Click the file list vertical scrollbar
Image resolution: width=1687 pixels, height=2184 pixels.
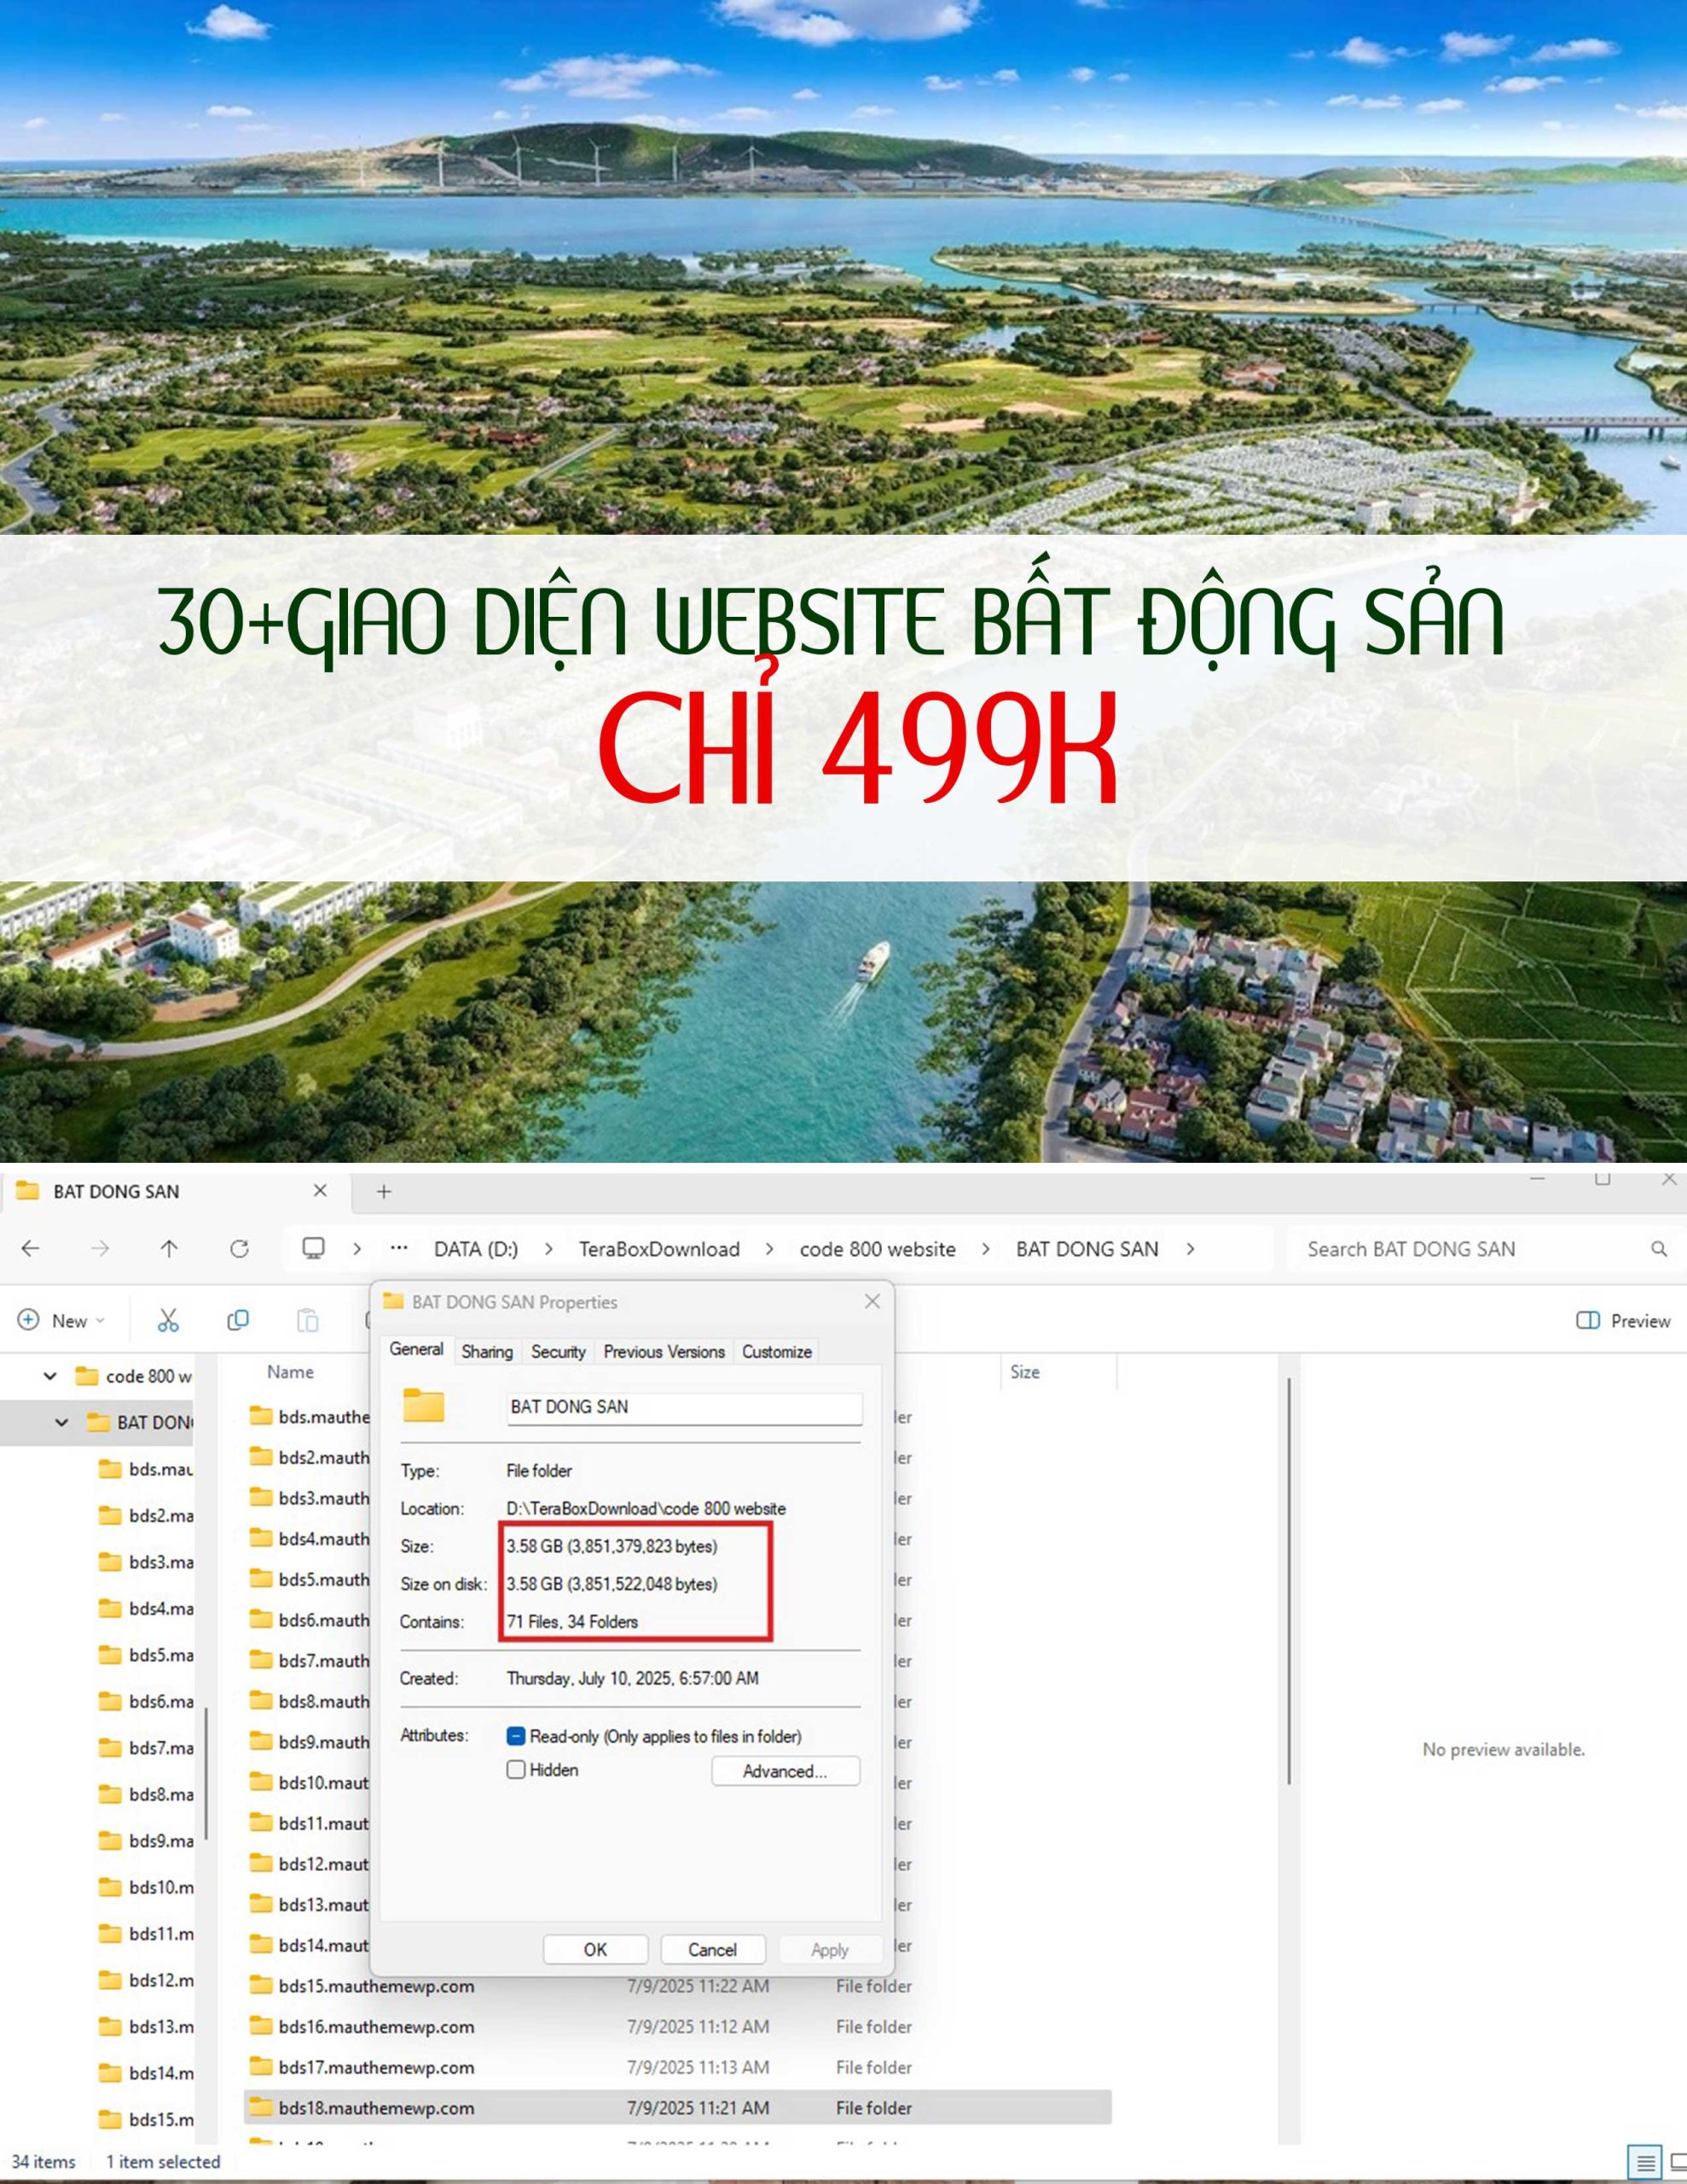(x=1289, y=1580)
